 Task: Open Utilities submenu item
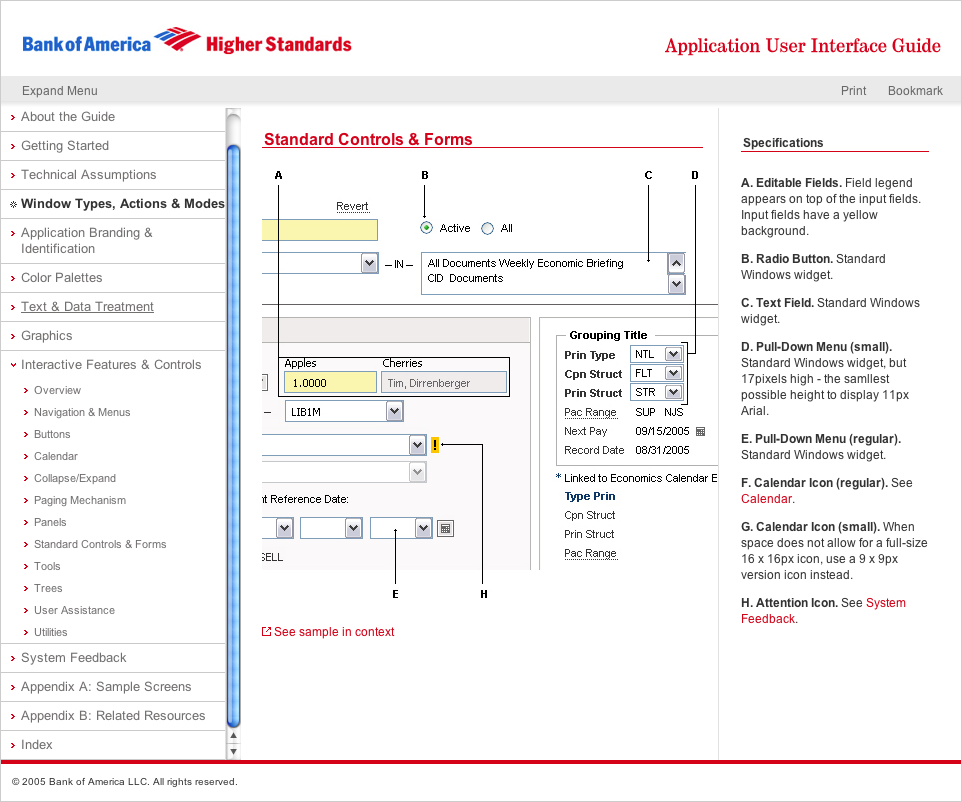tap(51, 633)
